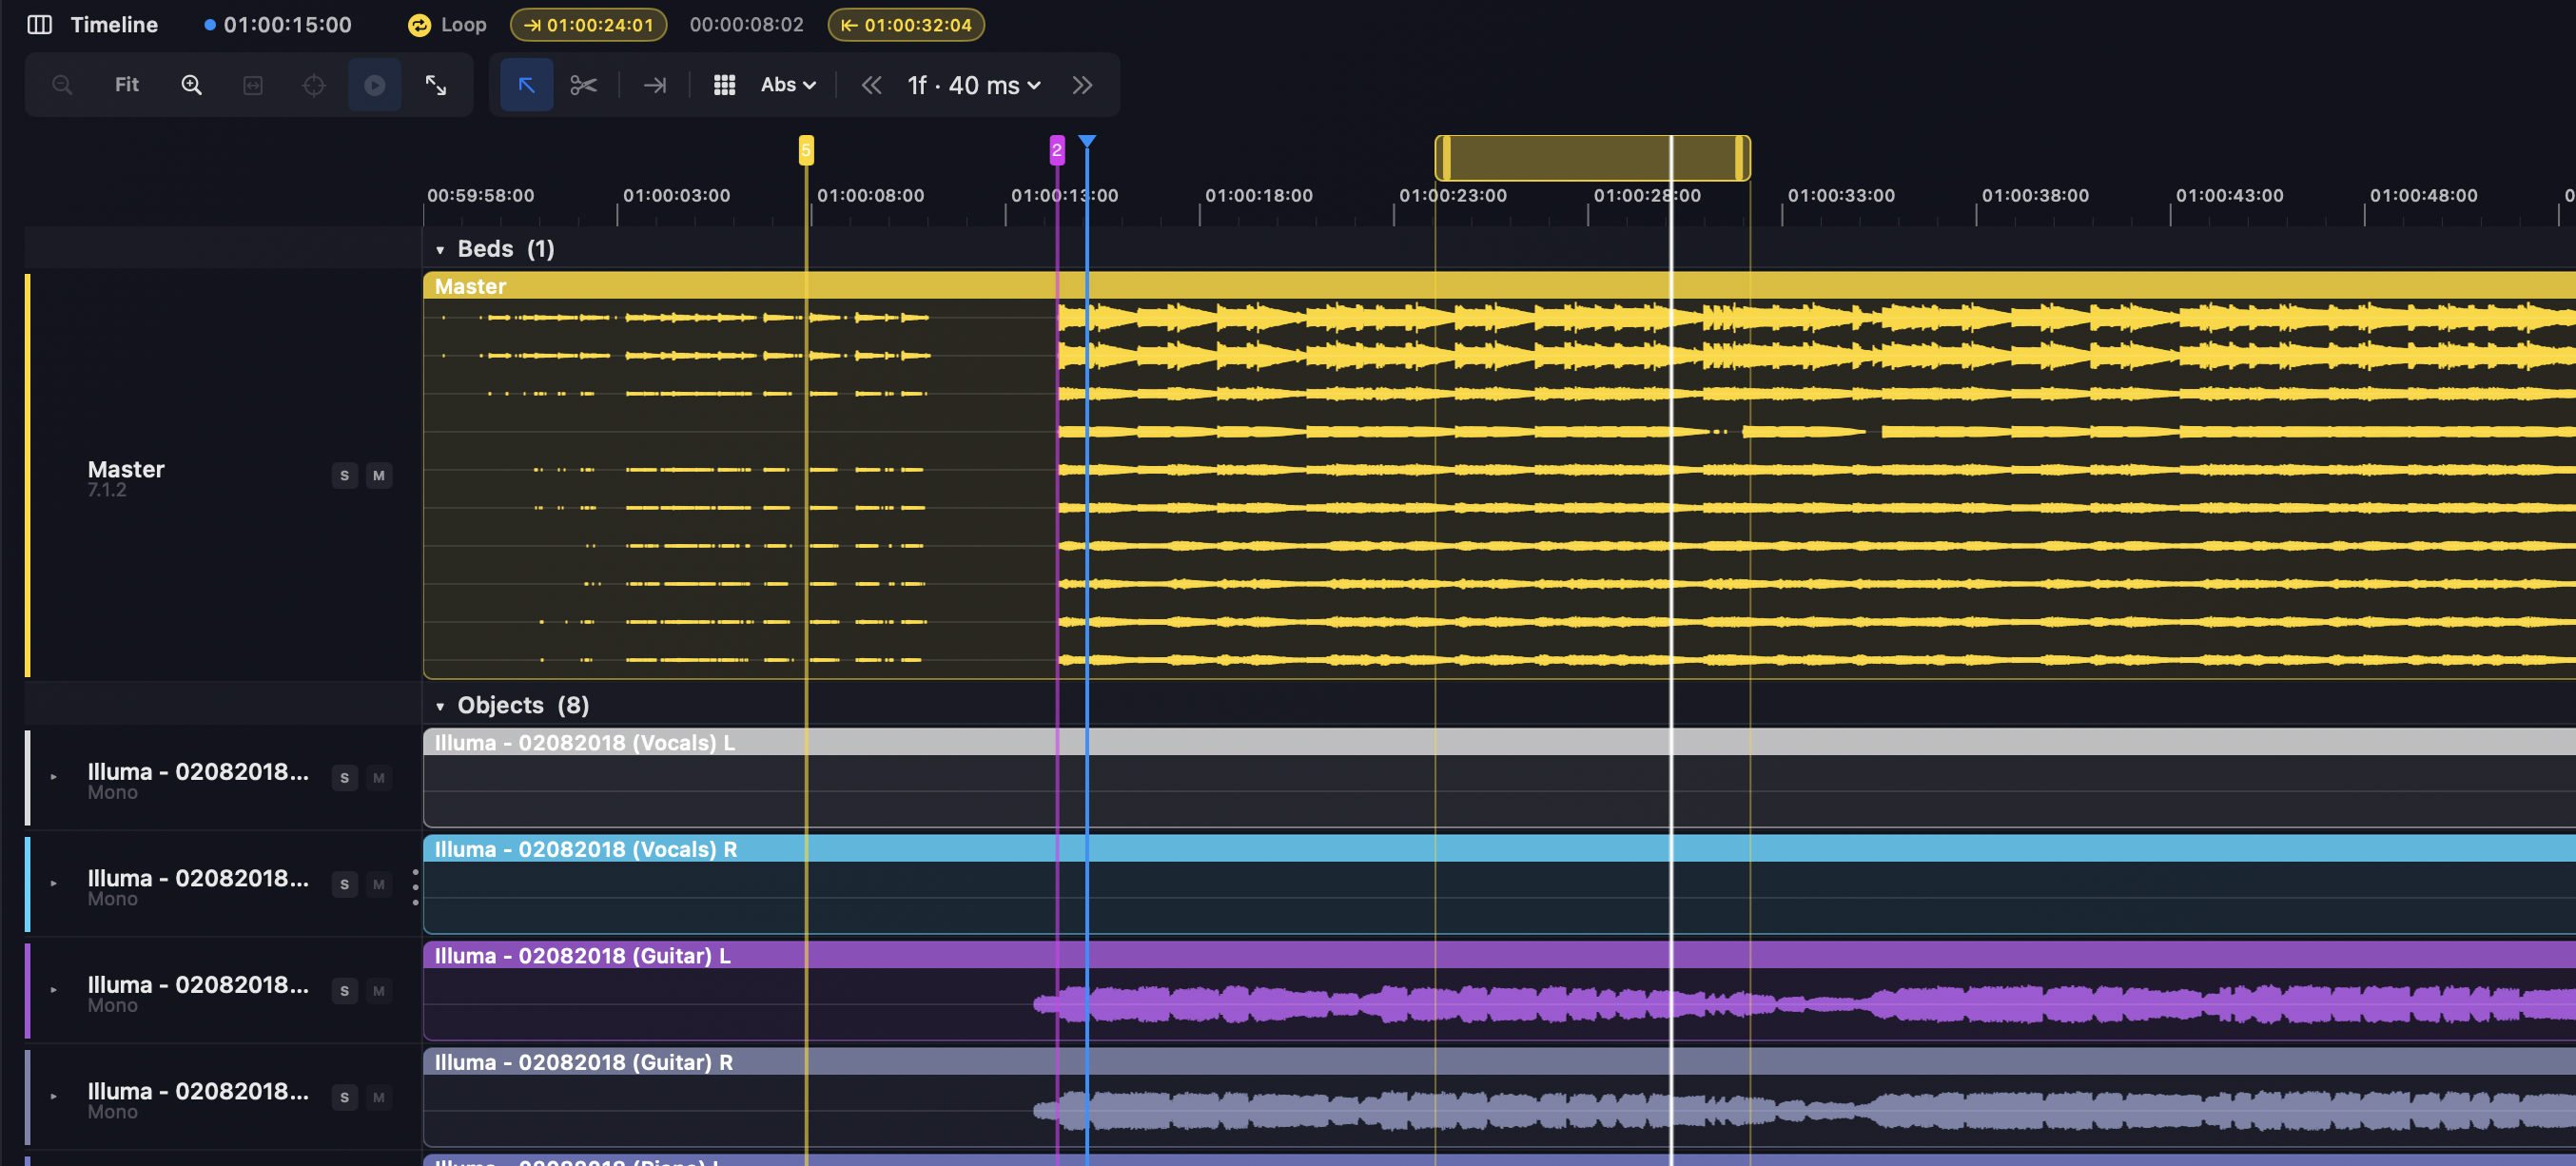Open the Abs grid mode dropdown

788,85
